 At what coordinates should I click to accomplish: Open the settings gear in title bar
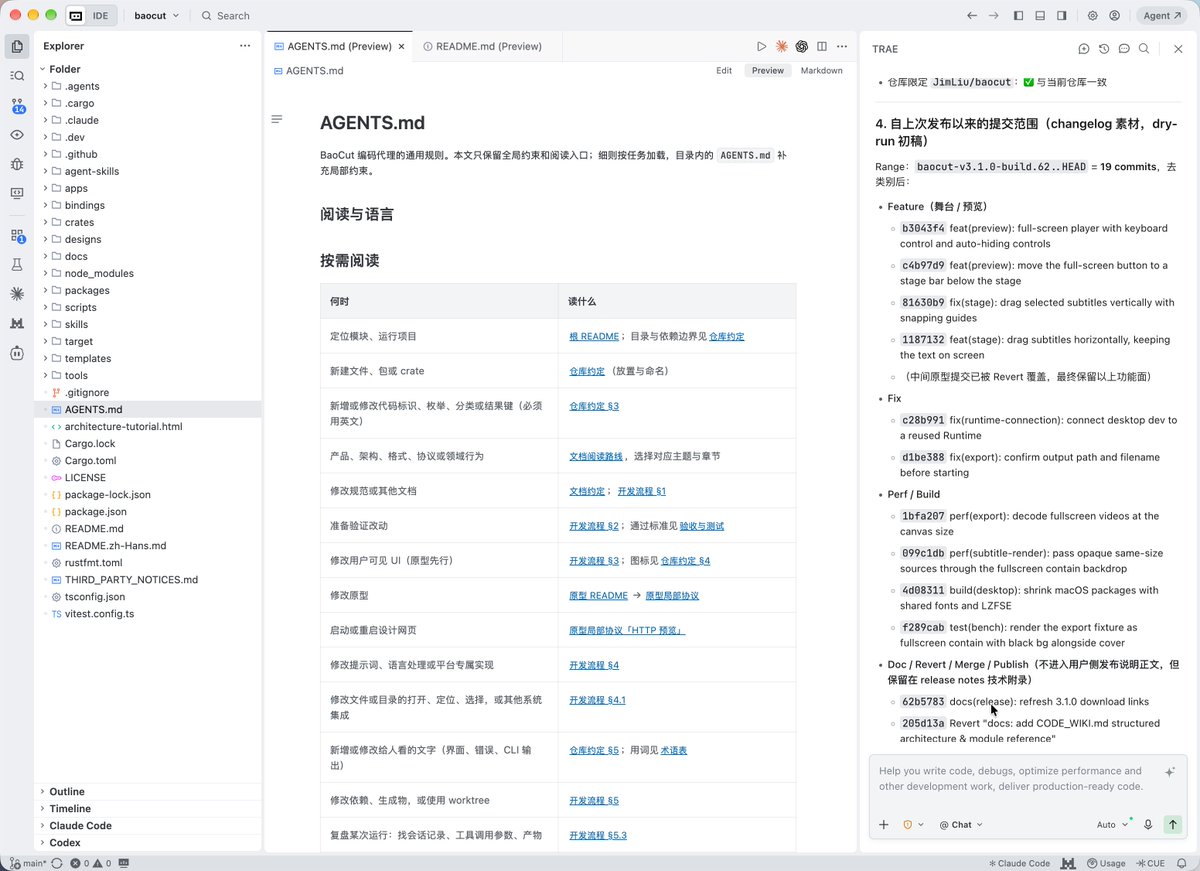[x=1093, y=16]
